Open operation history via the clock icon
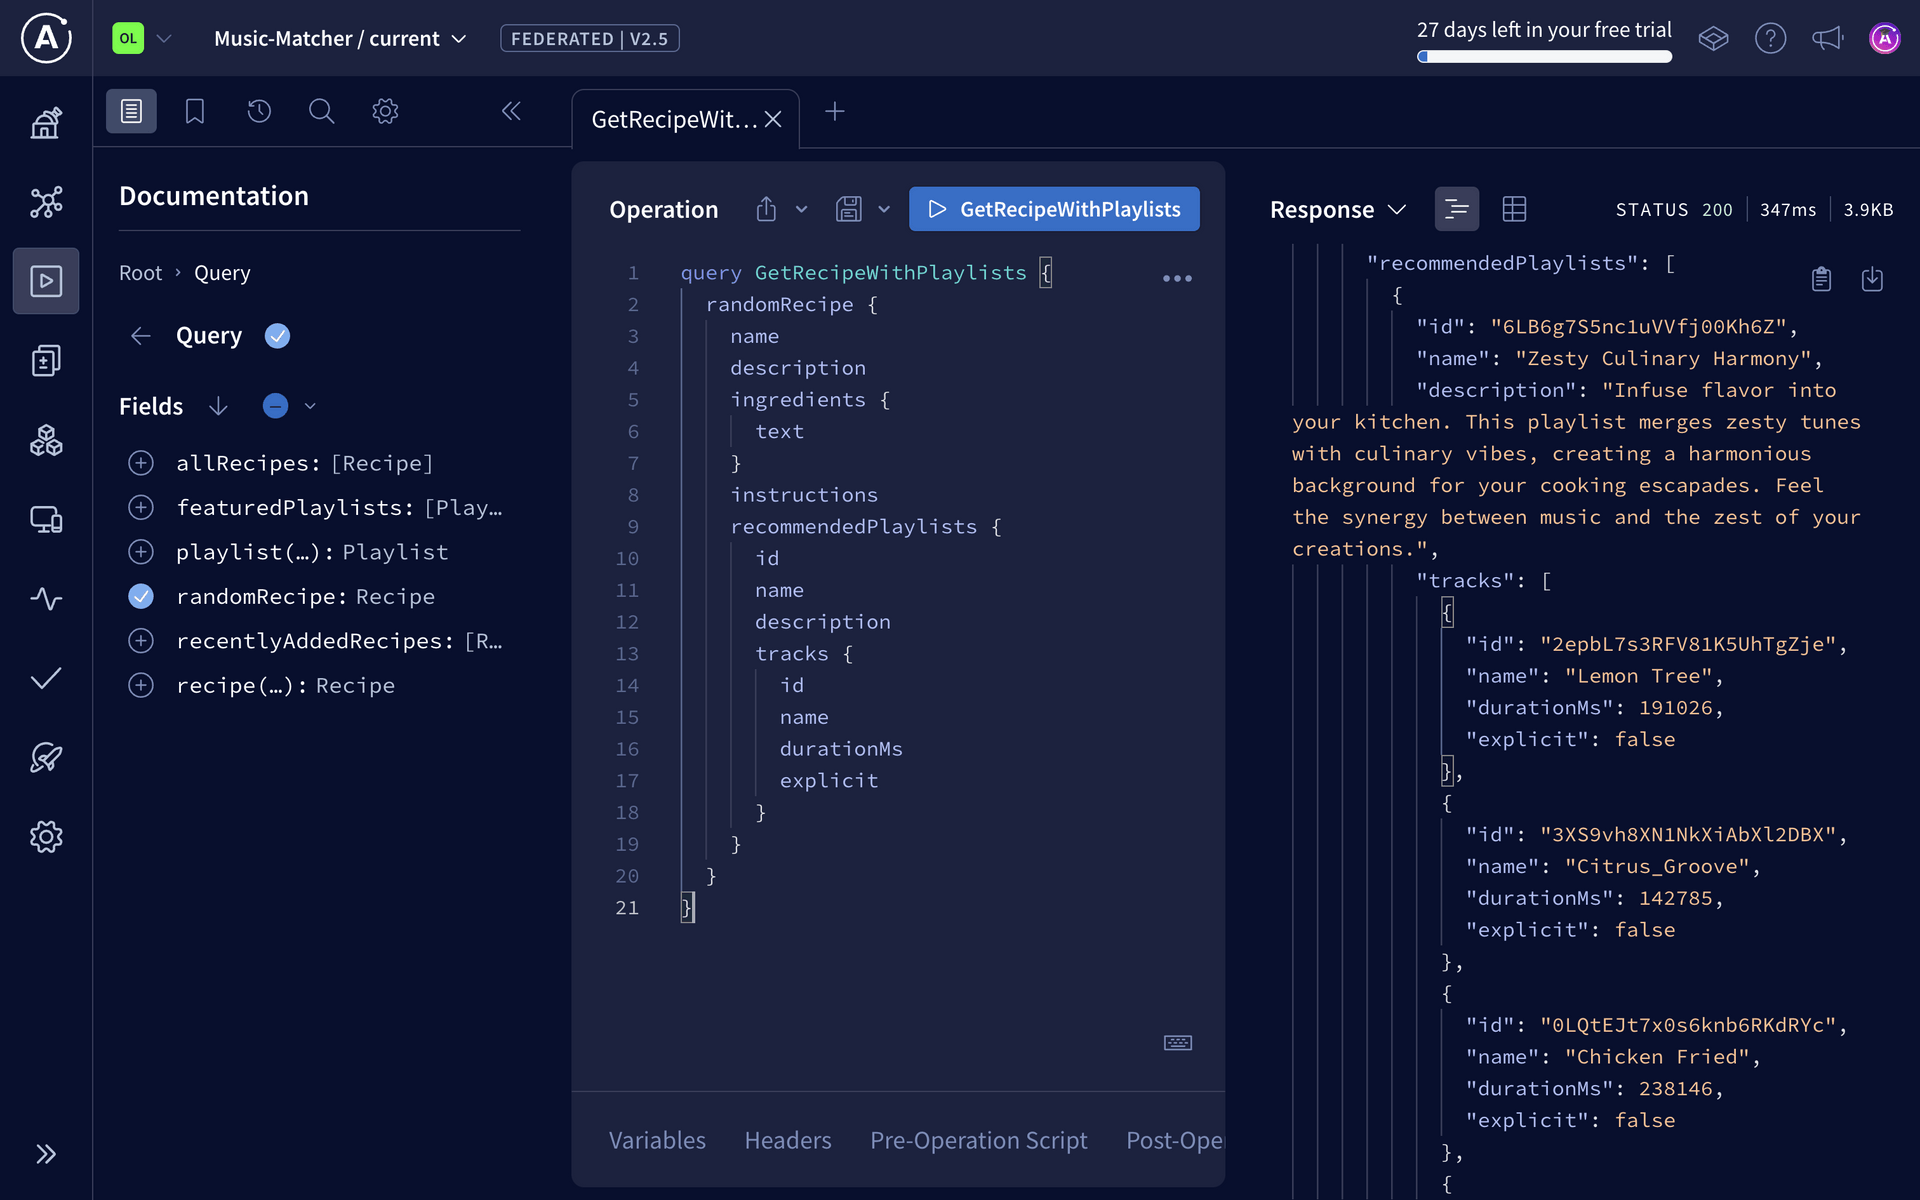Image resolution: width=1920 pixels, height=1200 pixels. pyautogui.click(x=258, y=111)
